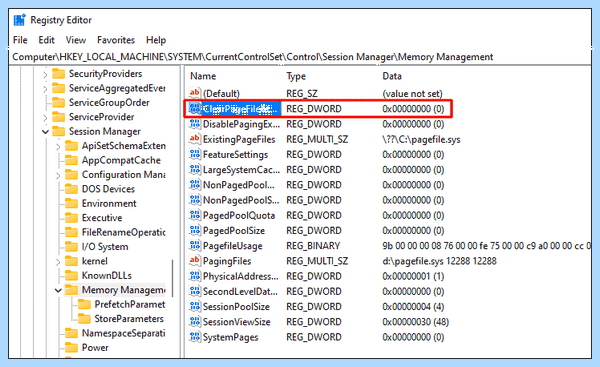
Task: Open the Edit menu
Action: [46, 40]
